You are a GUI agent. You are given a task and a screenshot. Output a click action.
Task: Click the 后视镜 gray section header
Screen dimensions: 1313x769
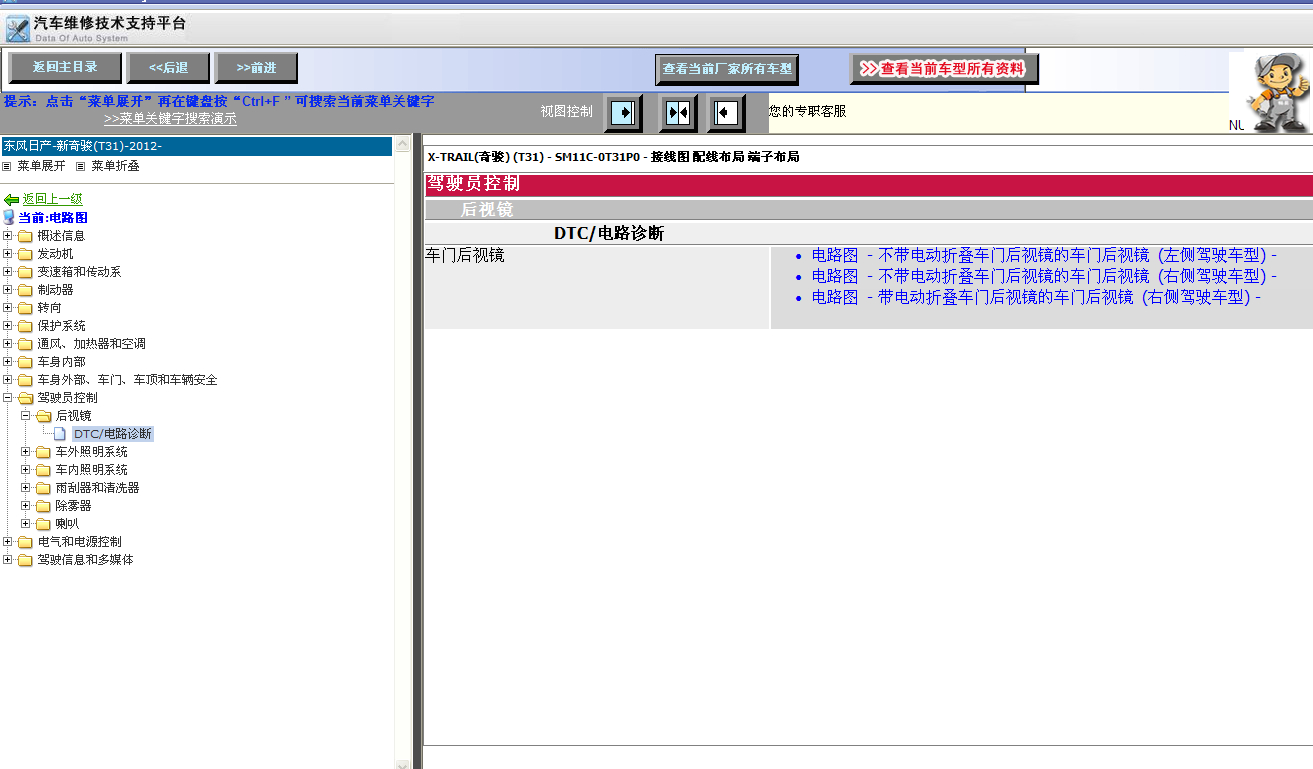pyautogui.click(x=868, y=209)
